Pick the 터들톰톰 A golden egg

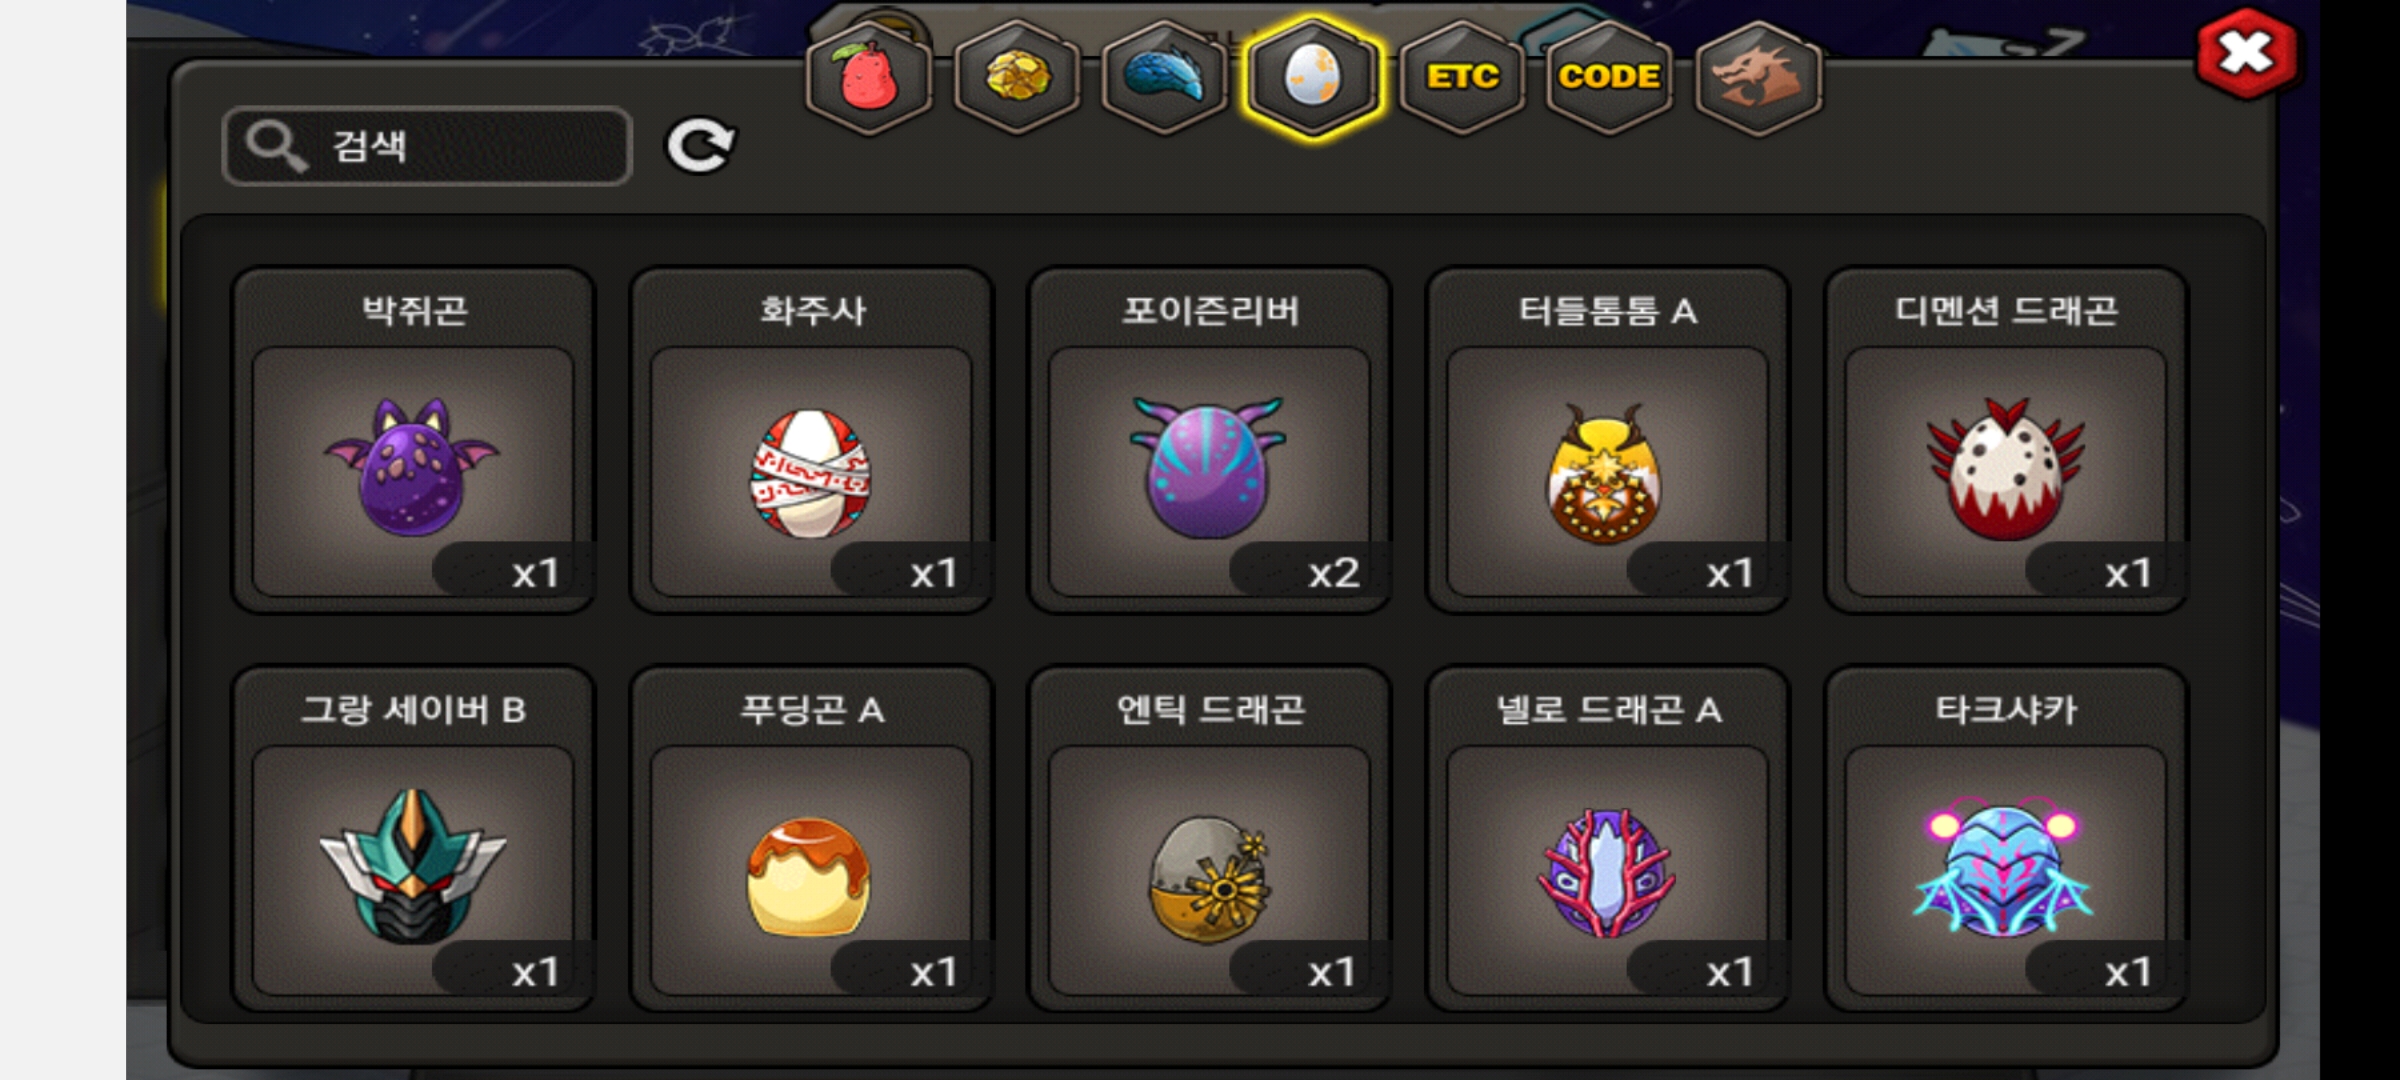1607,440
